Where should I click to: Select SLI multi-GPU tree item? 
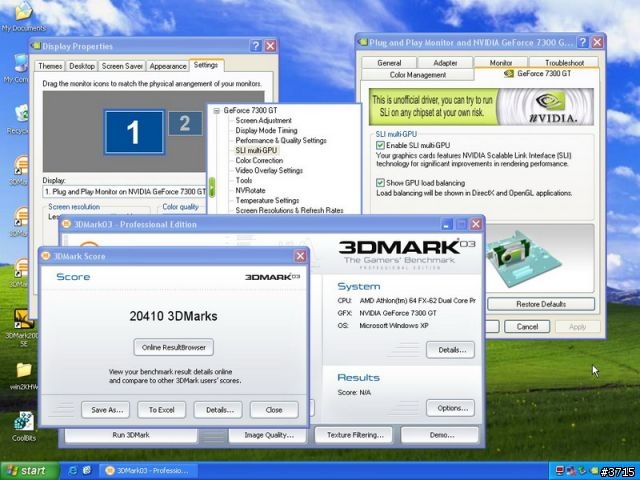(x=256, y=150)
